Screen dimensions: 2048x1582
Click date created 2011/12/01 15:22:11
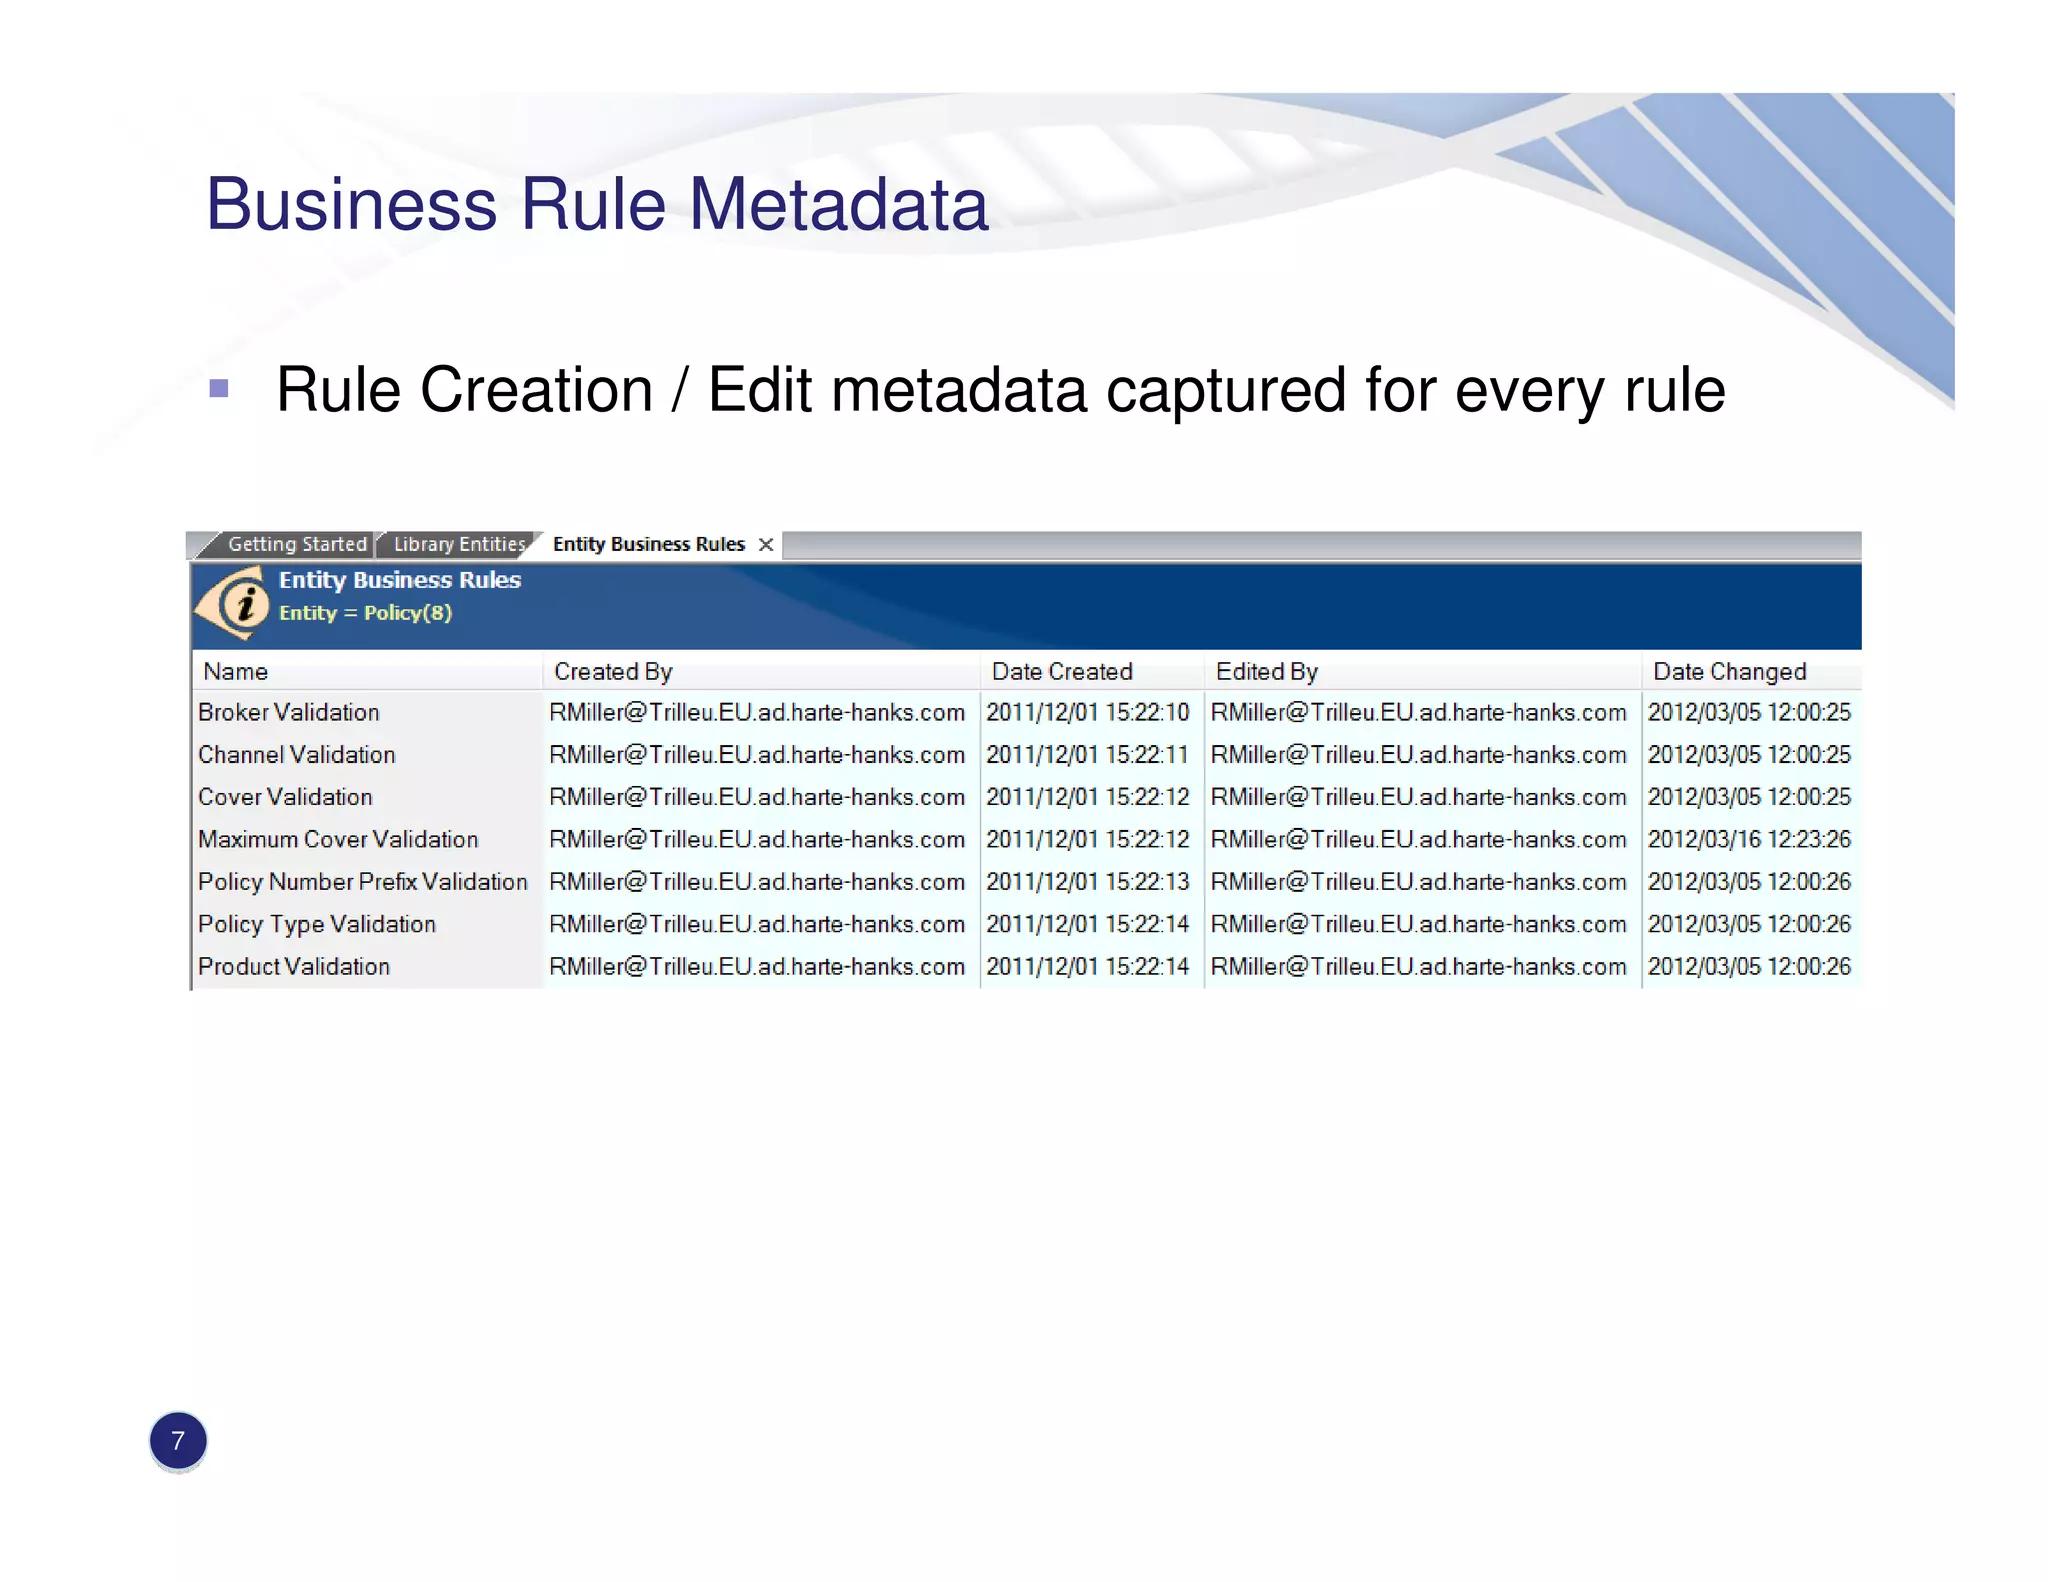pyautogui.click(x=1088, y=754)
